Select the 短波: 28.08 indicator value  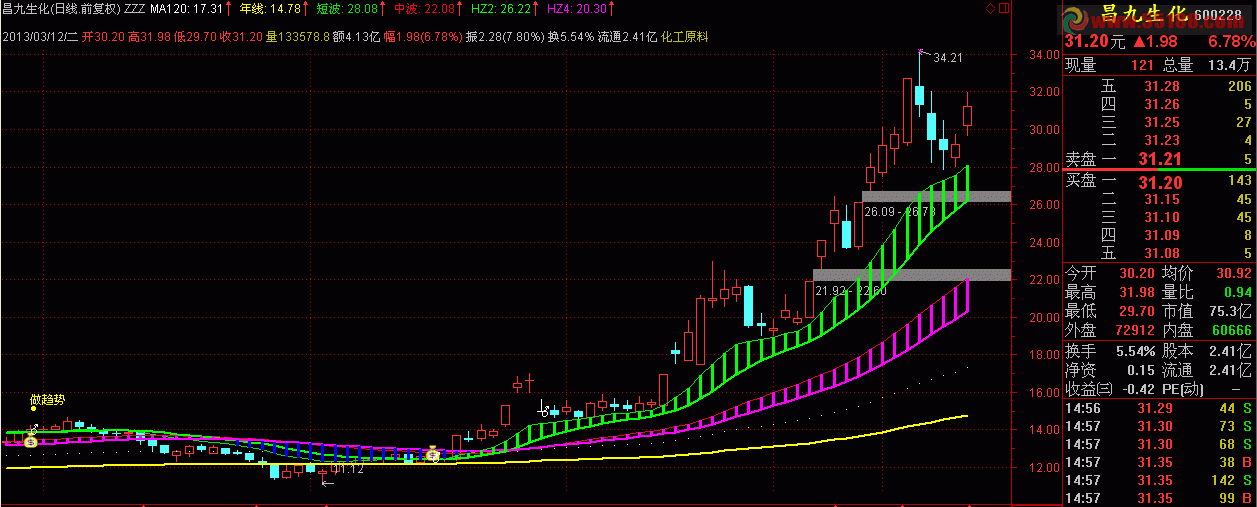point(346,8)
